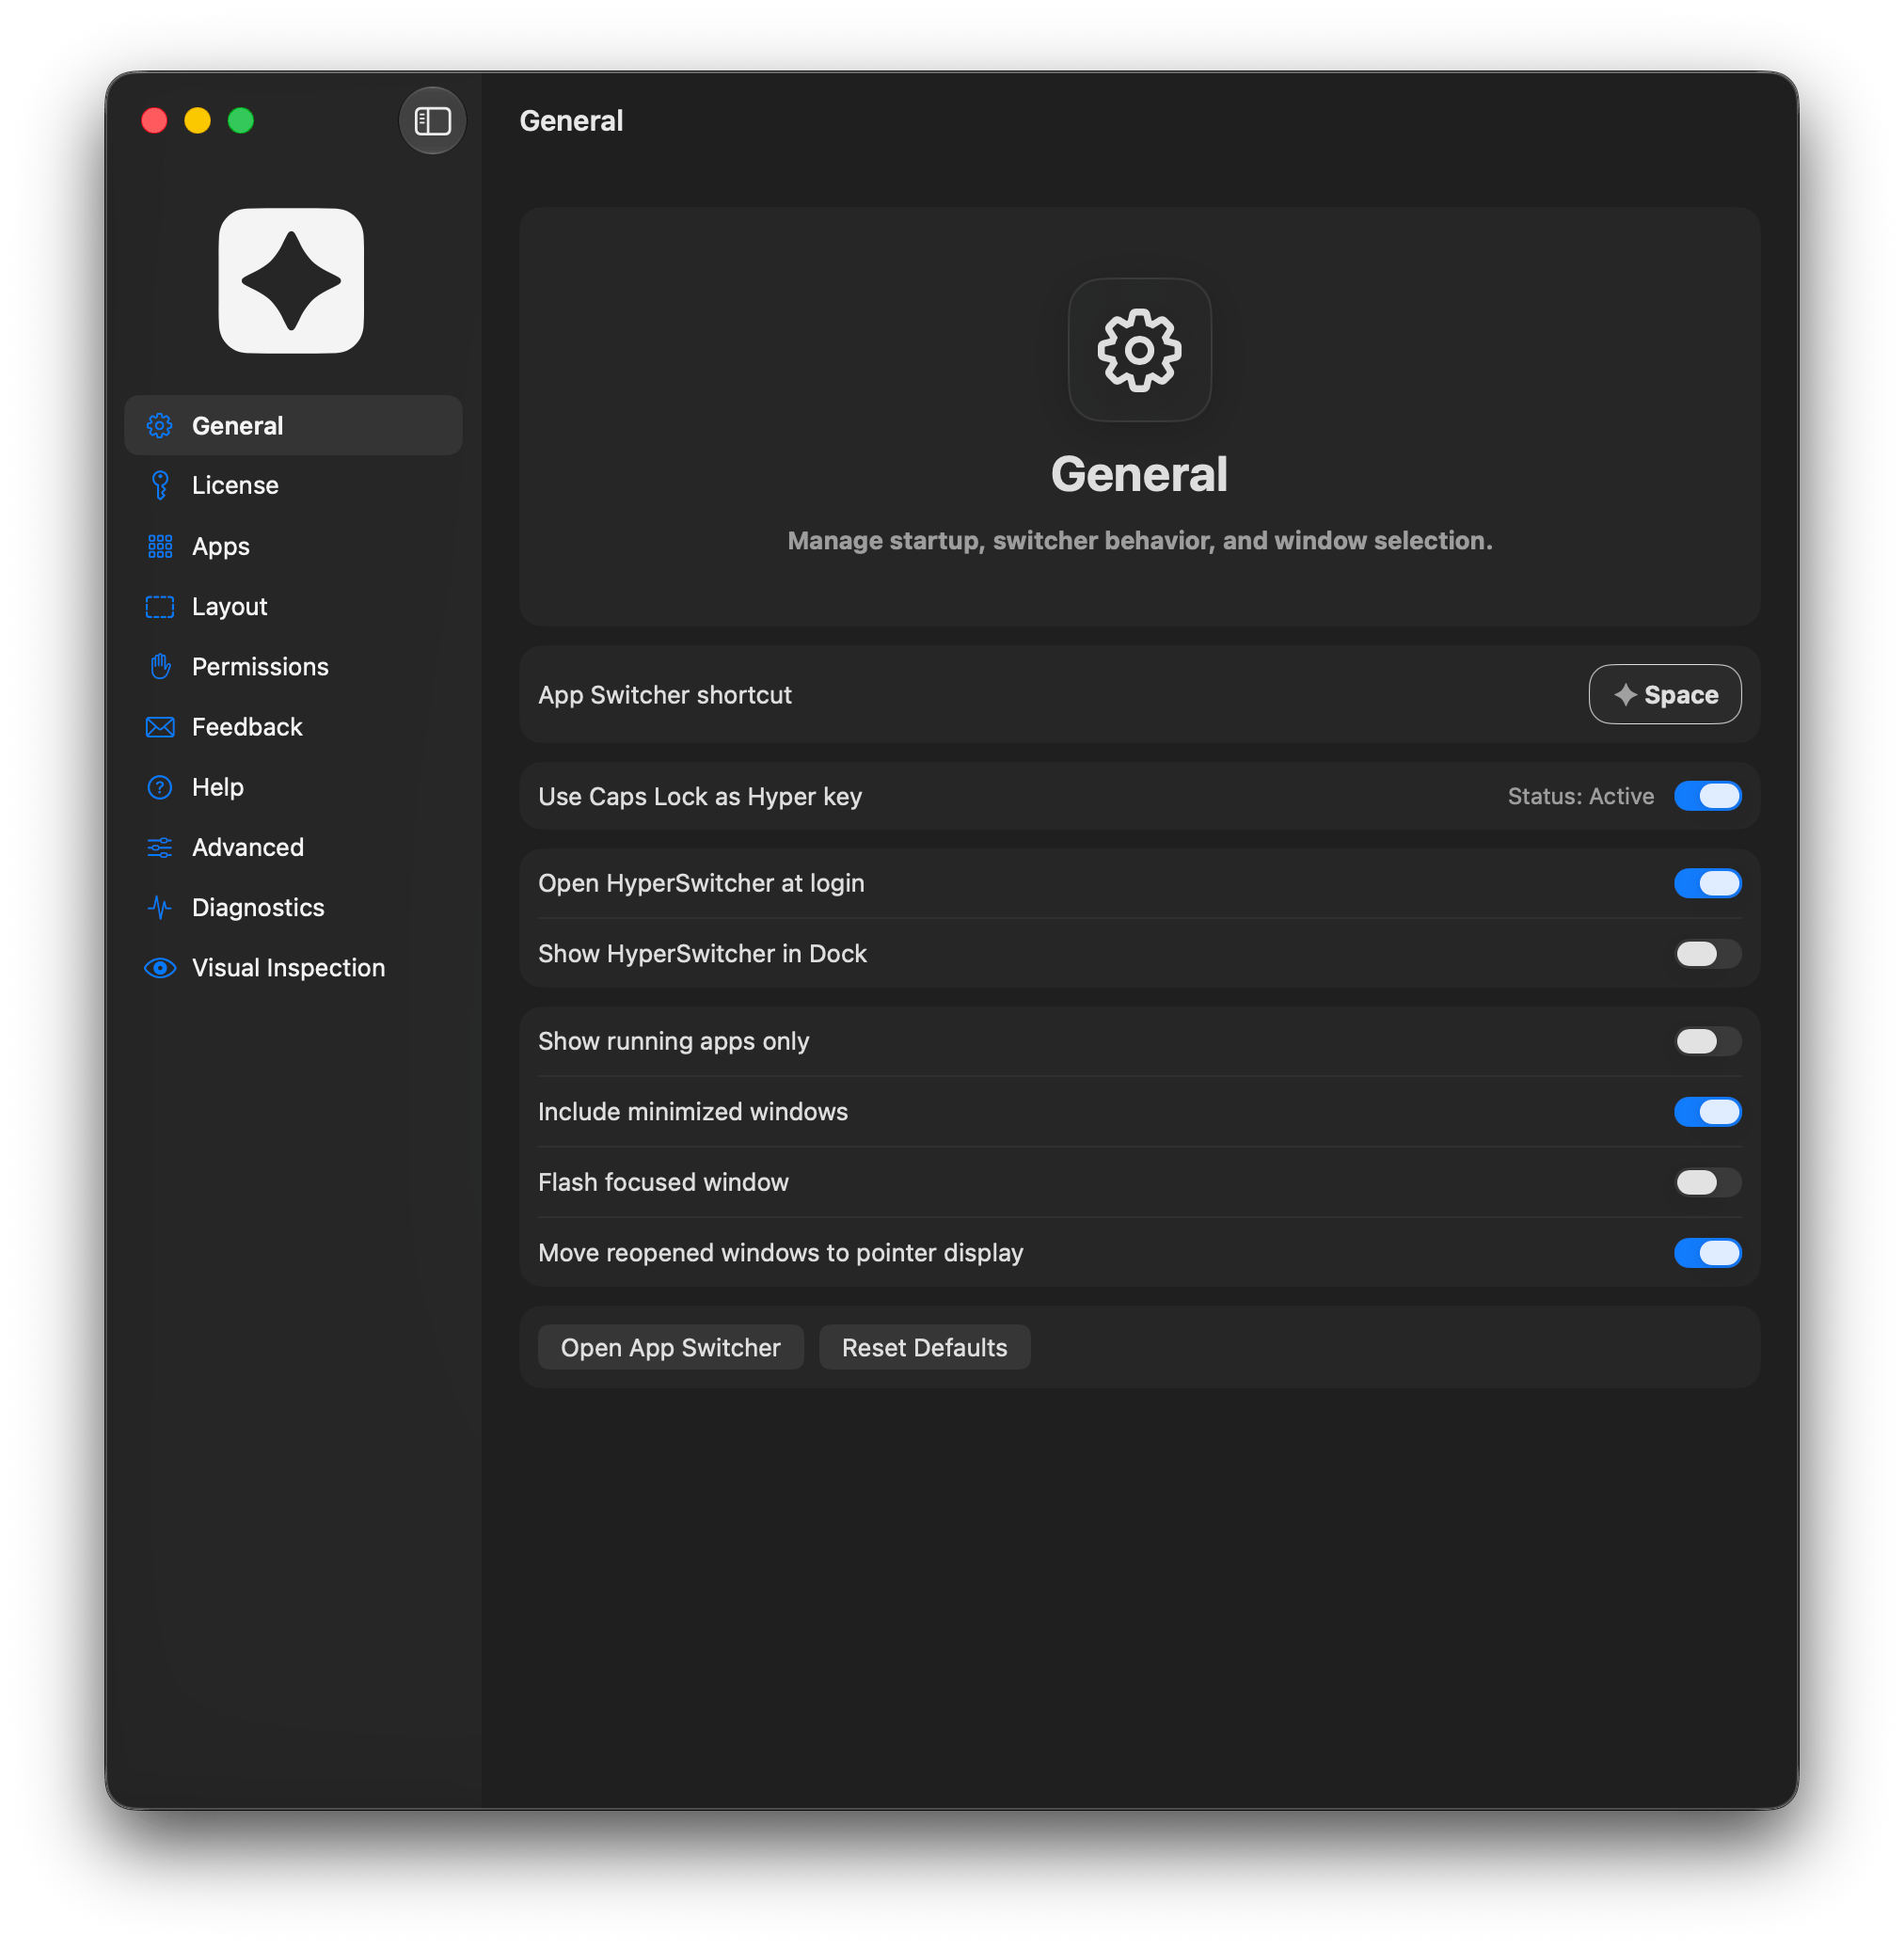Click the question mark Help icon
The width and height of the screenshot is (1904, 1949).
(160, 787)
